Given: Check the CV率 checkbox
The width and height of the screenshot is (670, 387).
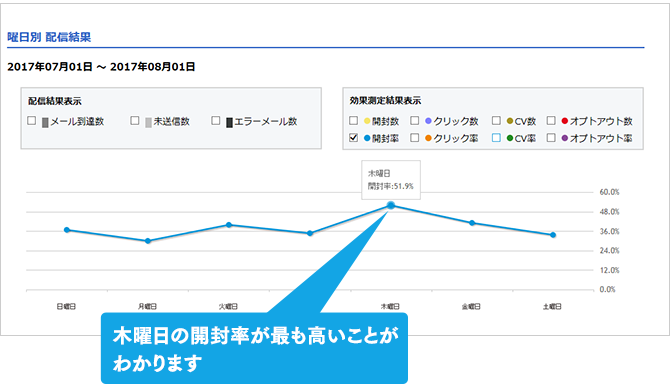Looking at the screenshot, I should [x=496, y=138].
